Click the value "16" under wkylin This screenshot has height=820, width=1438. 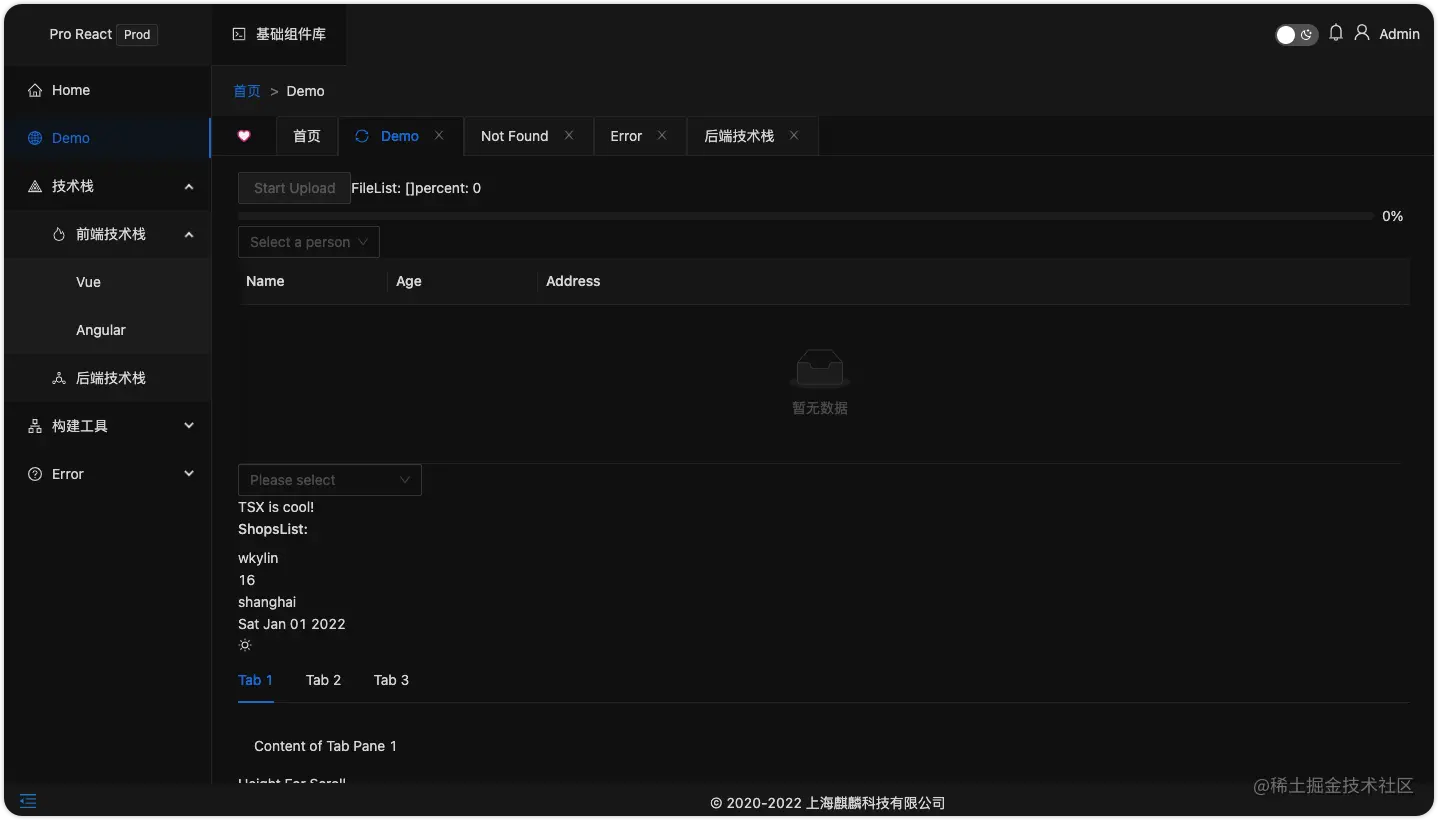coord(247,580)
